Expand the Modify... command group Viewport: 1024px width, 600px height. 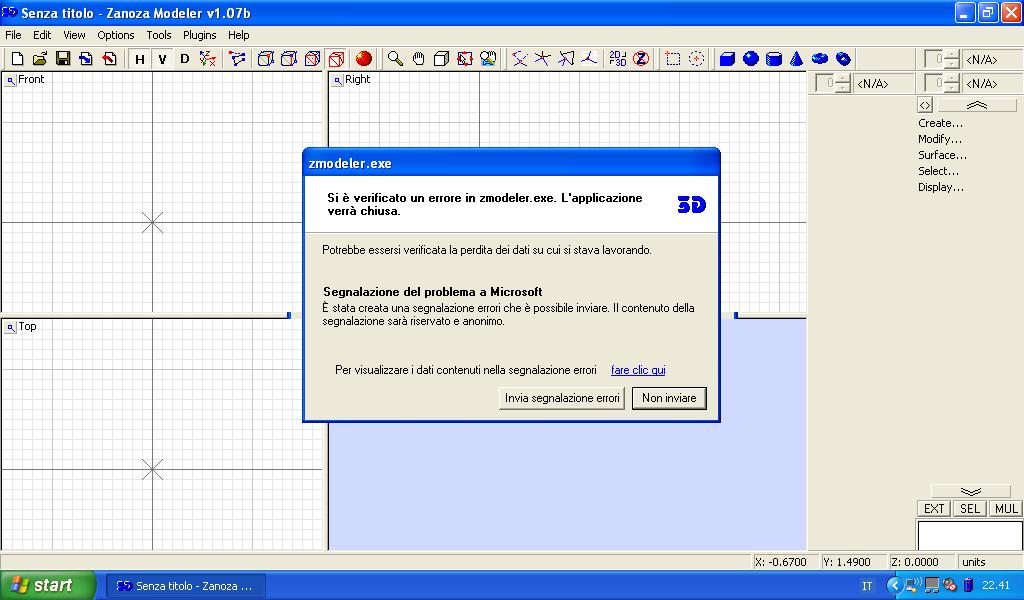[x=940, y=139]
